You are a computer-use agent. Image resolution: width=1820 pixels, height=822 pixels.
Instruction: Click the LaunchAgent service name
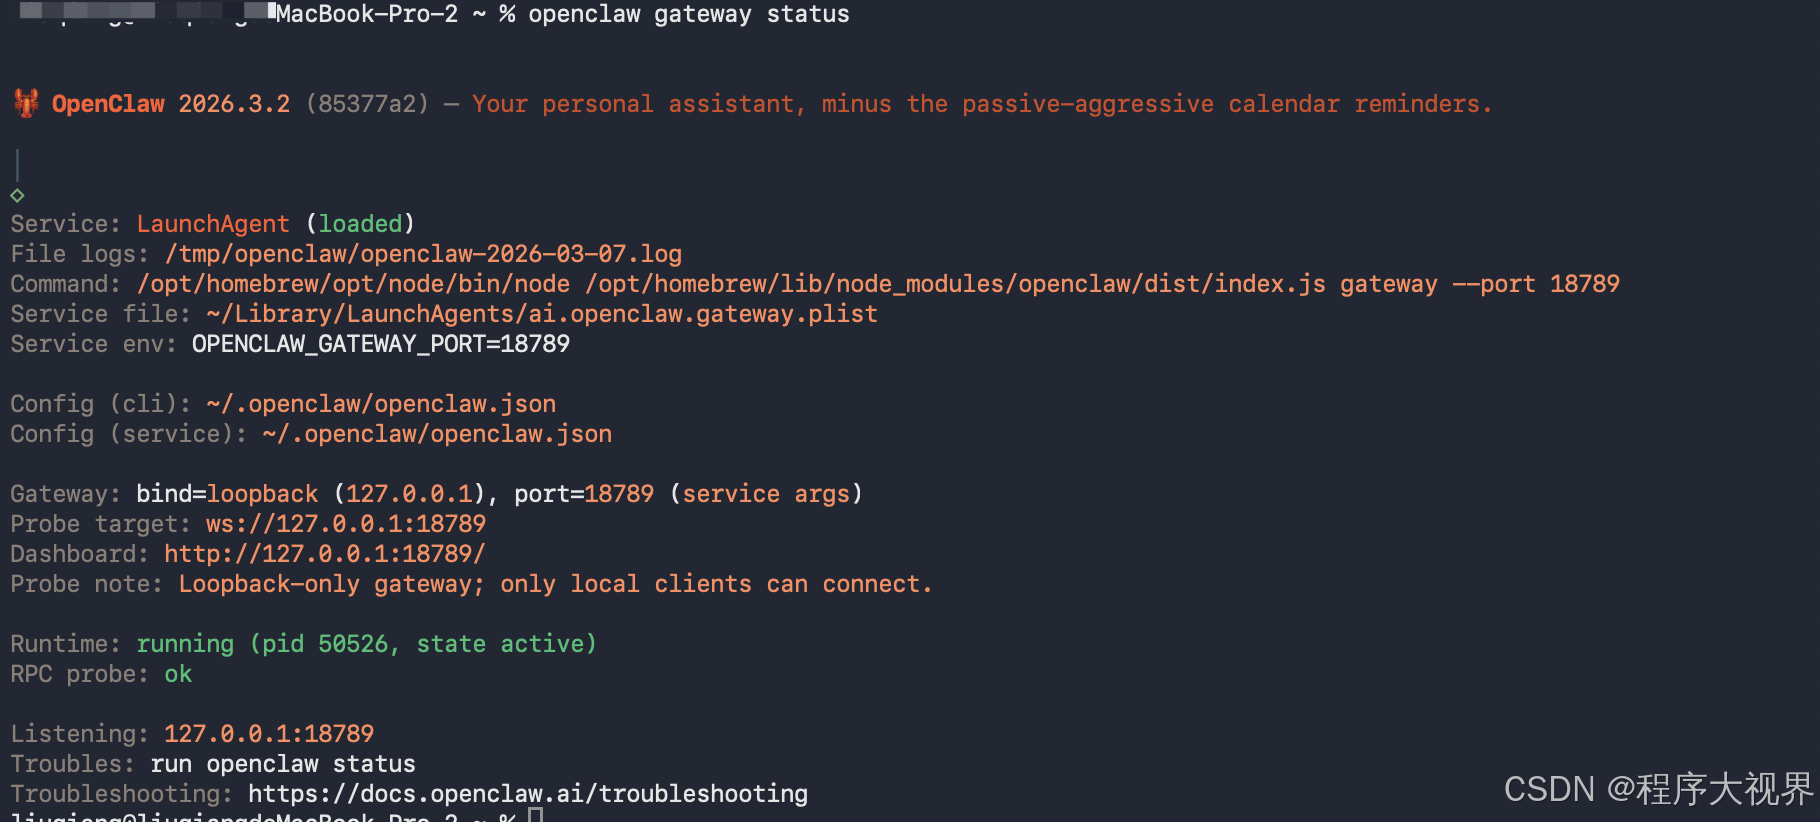click(213, 224)
